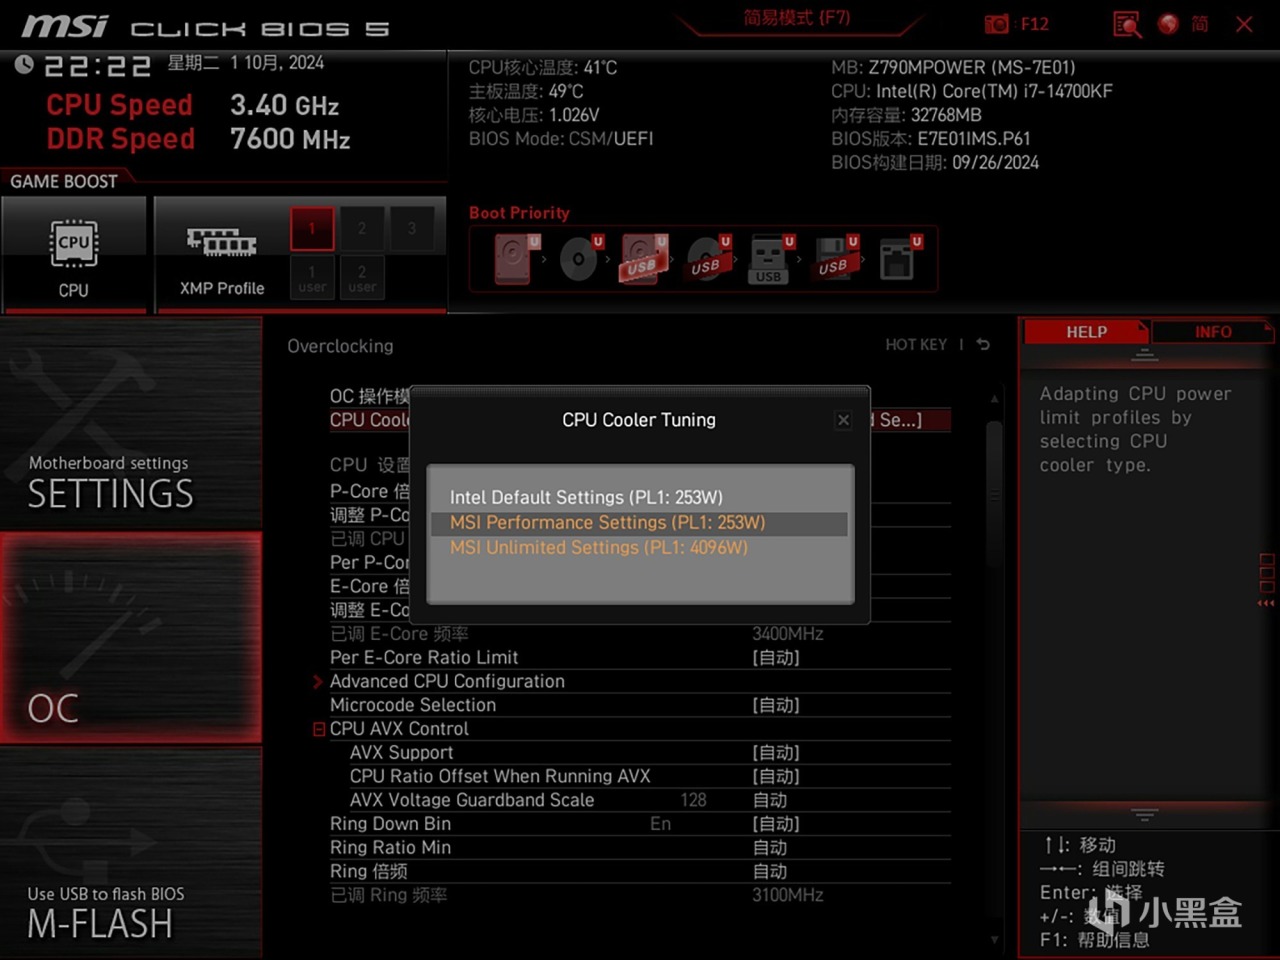Select MSI Performance Settings (PL1: 253W)

pyautogui.click(x=639, y=523)
